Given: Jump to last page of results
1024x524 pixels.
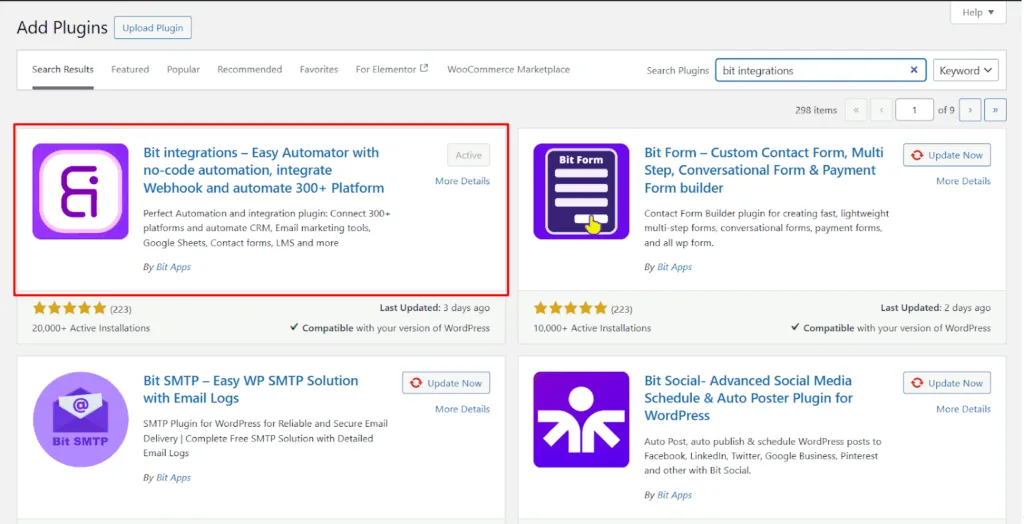Looking at the screenshot, I should pyautogui.click(x=995, y=110).
